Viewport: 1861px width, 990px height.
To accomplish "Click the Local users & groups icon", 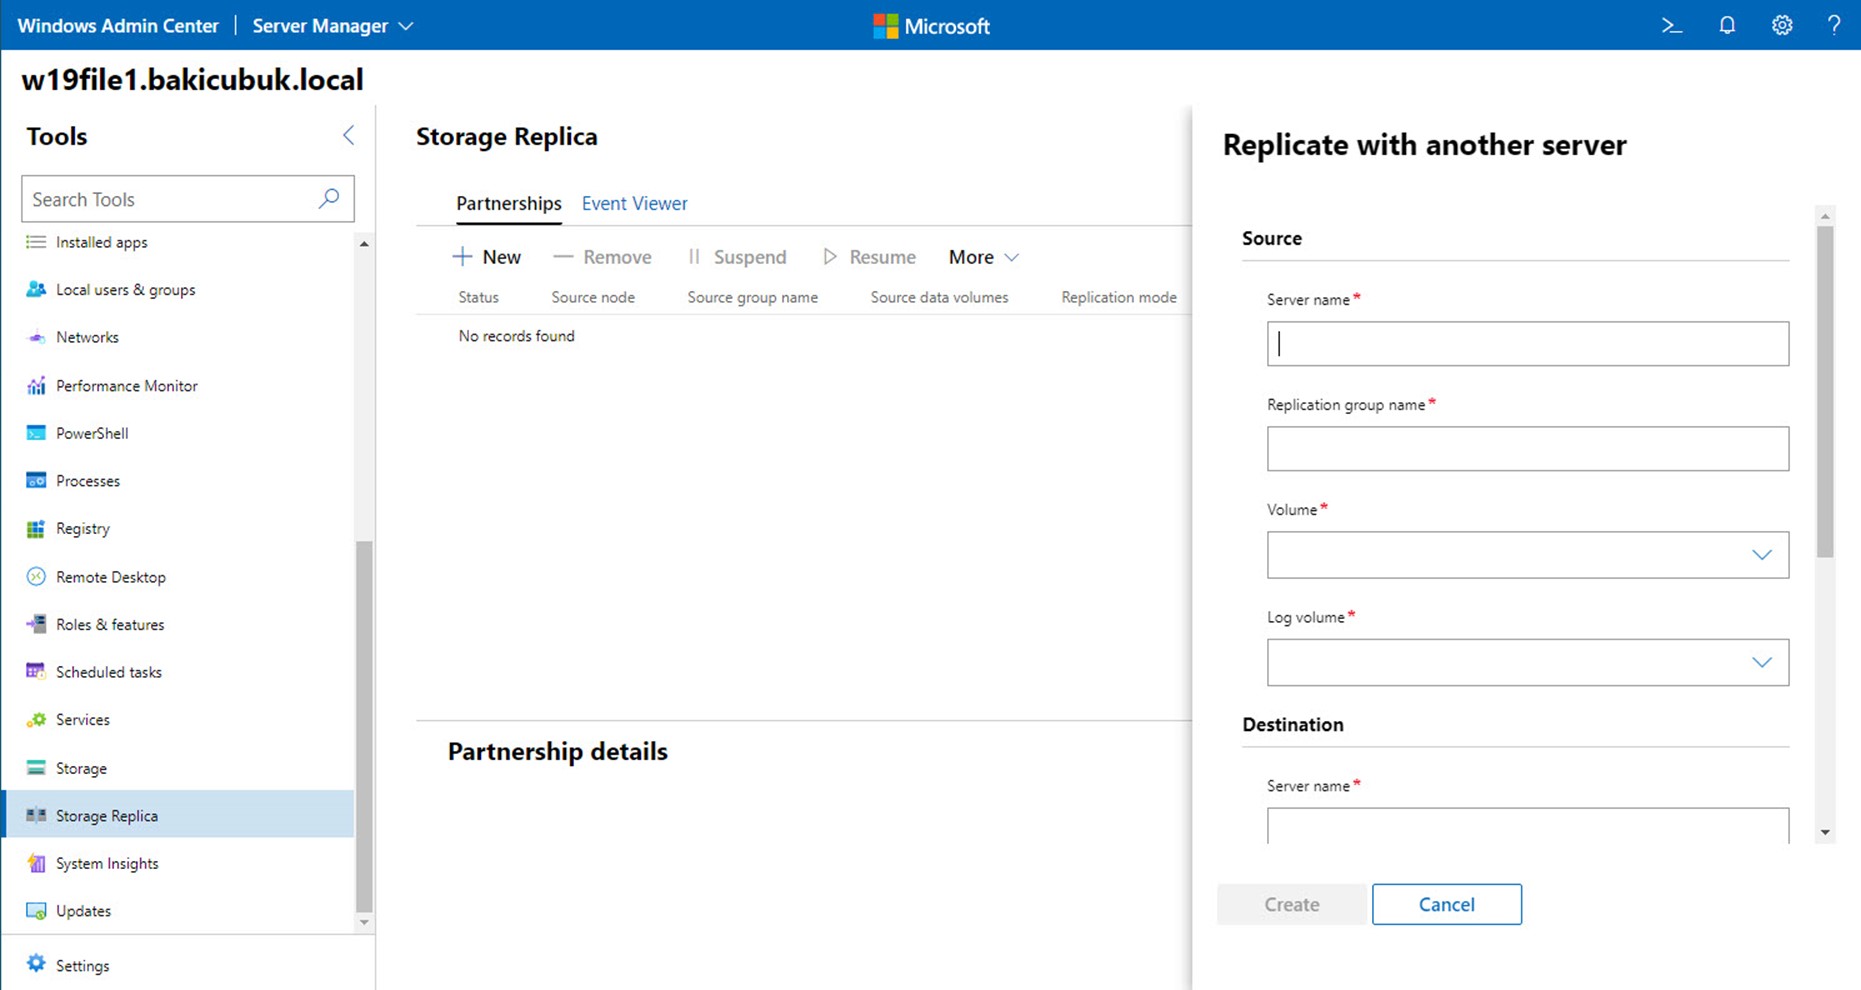I will (36, 289).
